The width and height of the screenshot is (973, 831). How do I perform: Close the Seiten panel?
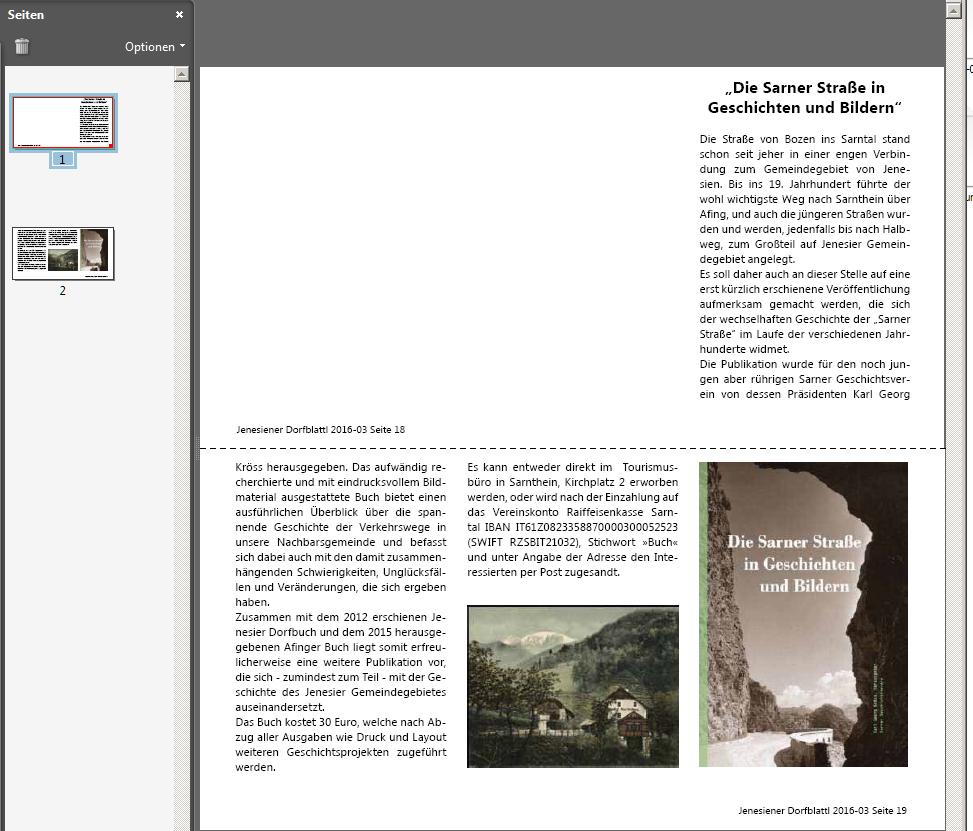click(x=179, y=14)
